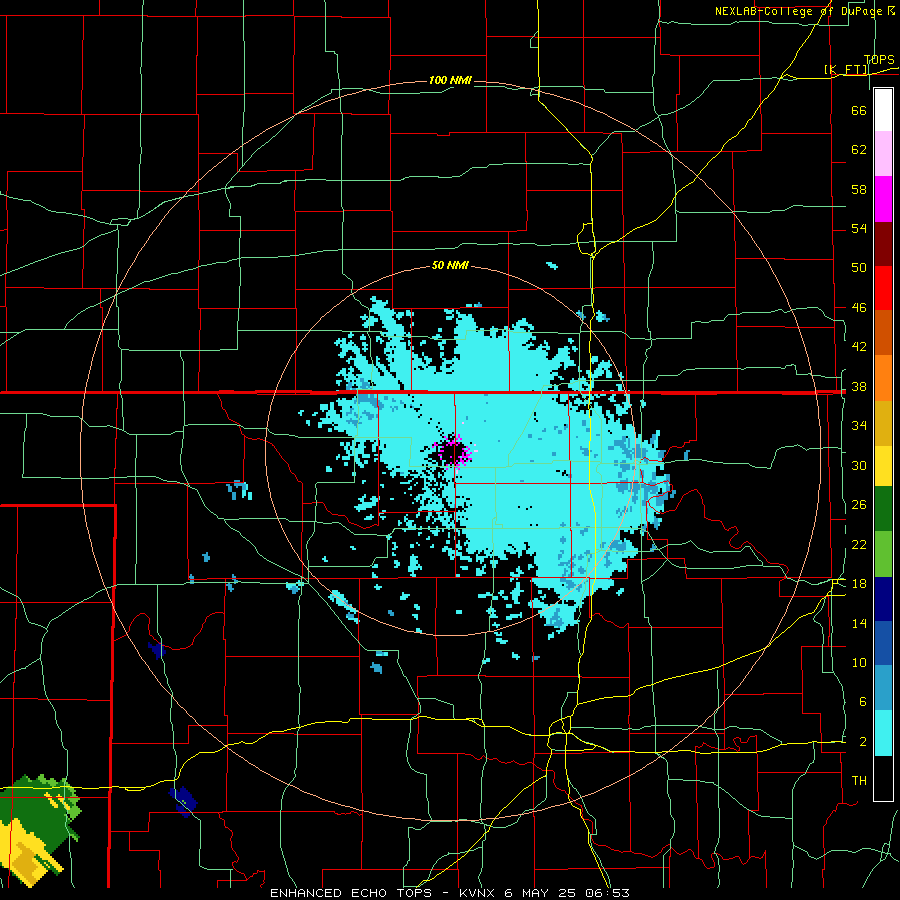Click the 'TH' threshold label
The width and height of the screenshot is (900, 900).
click(859, 781)
